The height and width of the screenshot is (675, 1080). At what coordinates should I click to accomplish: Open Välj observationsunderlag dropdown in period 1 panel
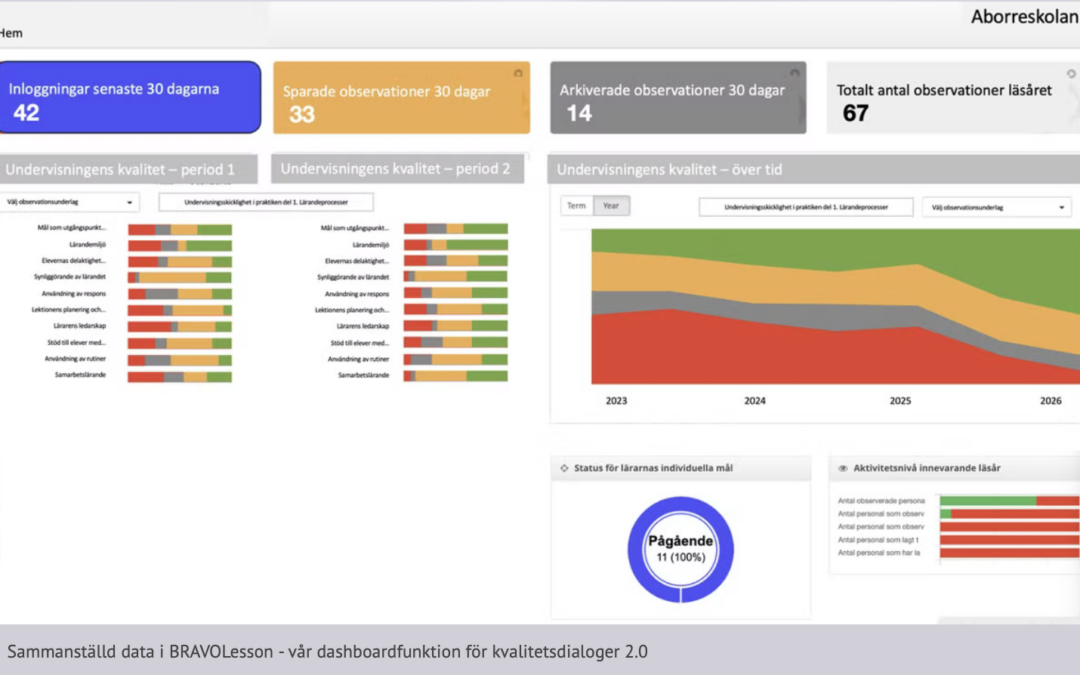pos(70,202)
